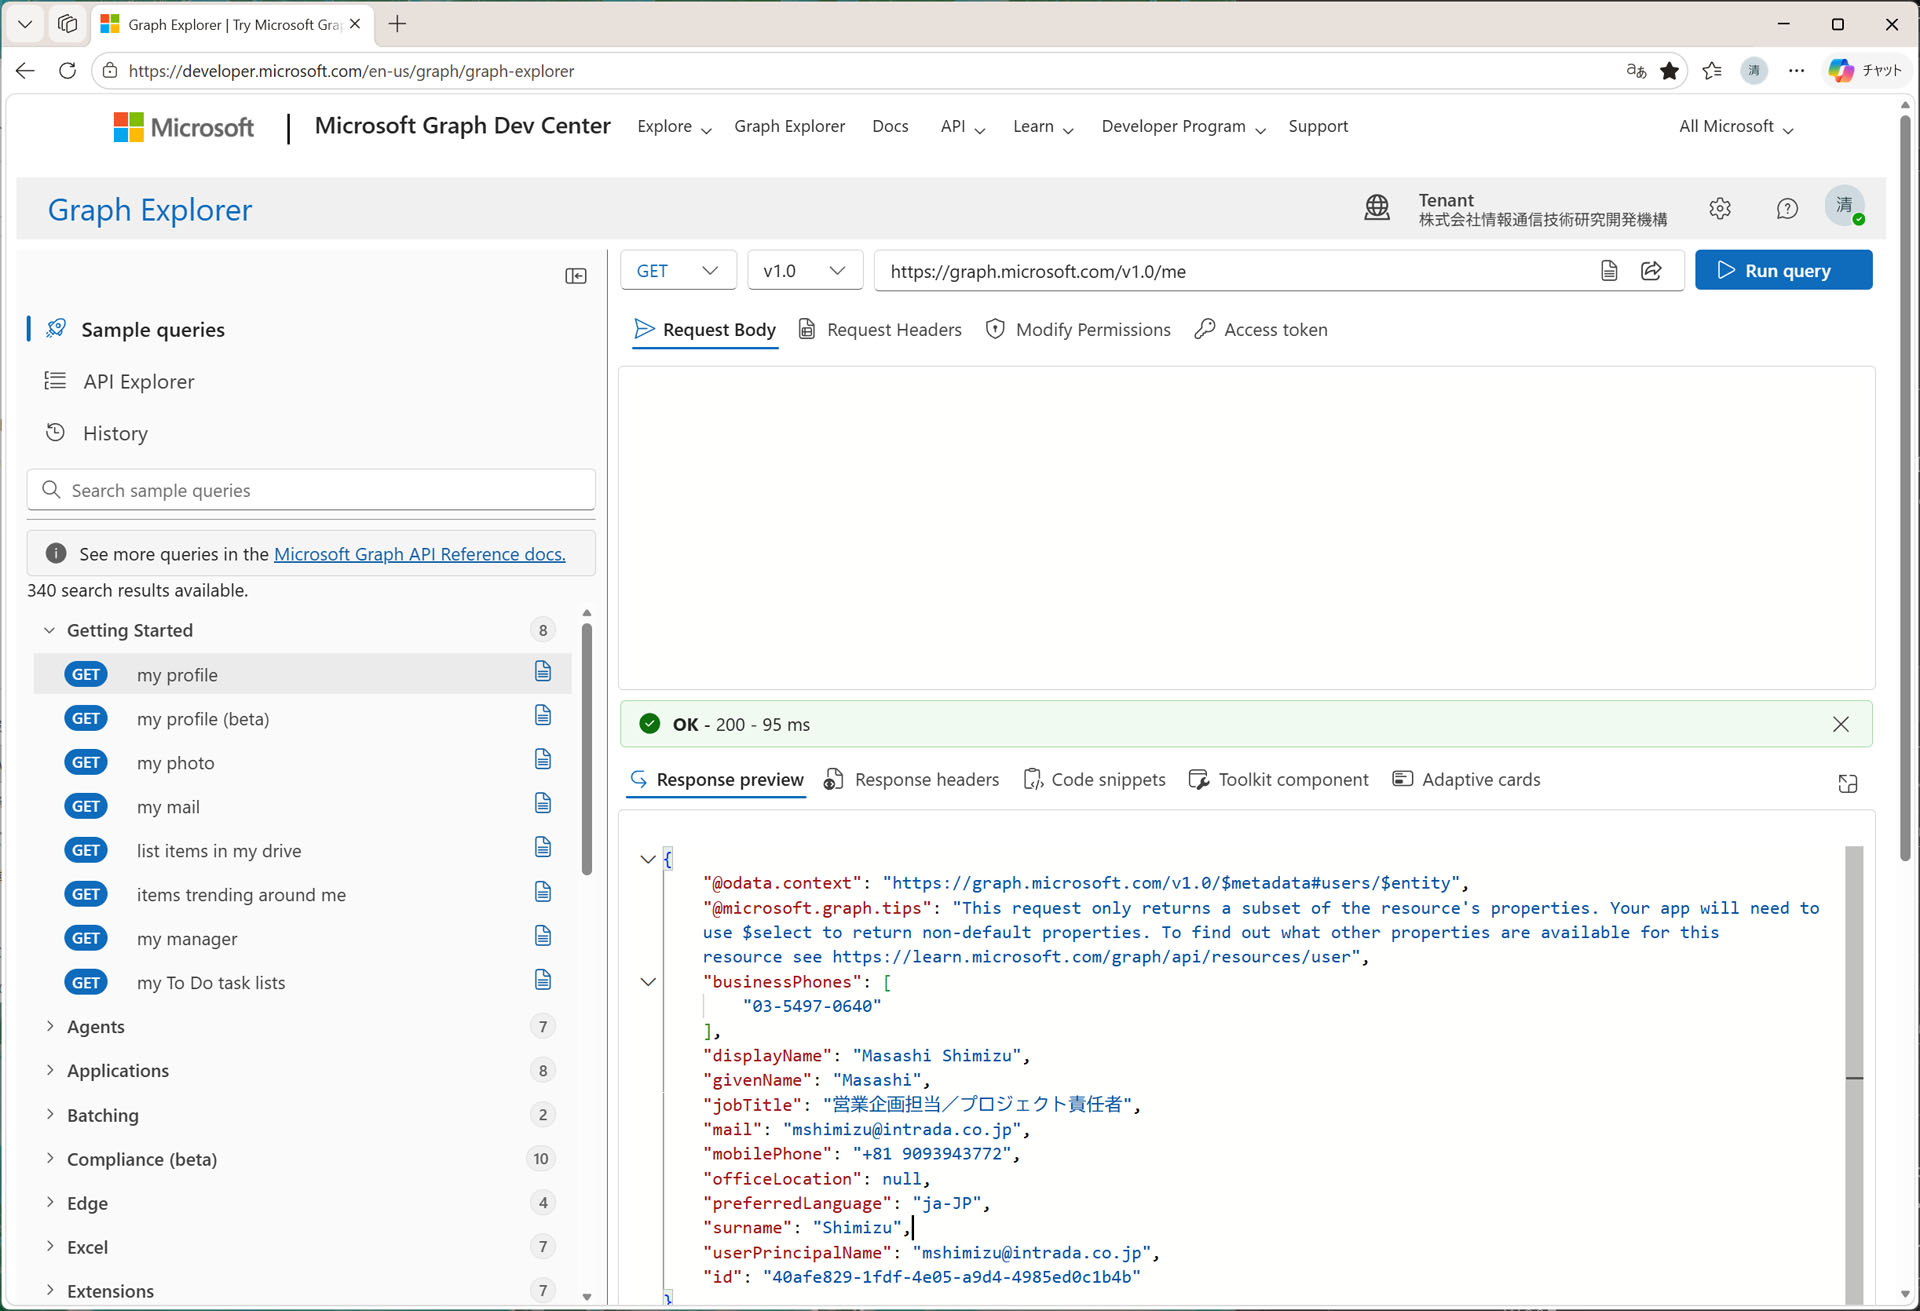
Task: Switch to the Response headers tab
Action: point(911,780)
